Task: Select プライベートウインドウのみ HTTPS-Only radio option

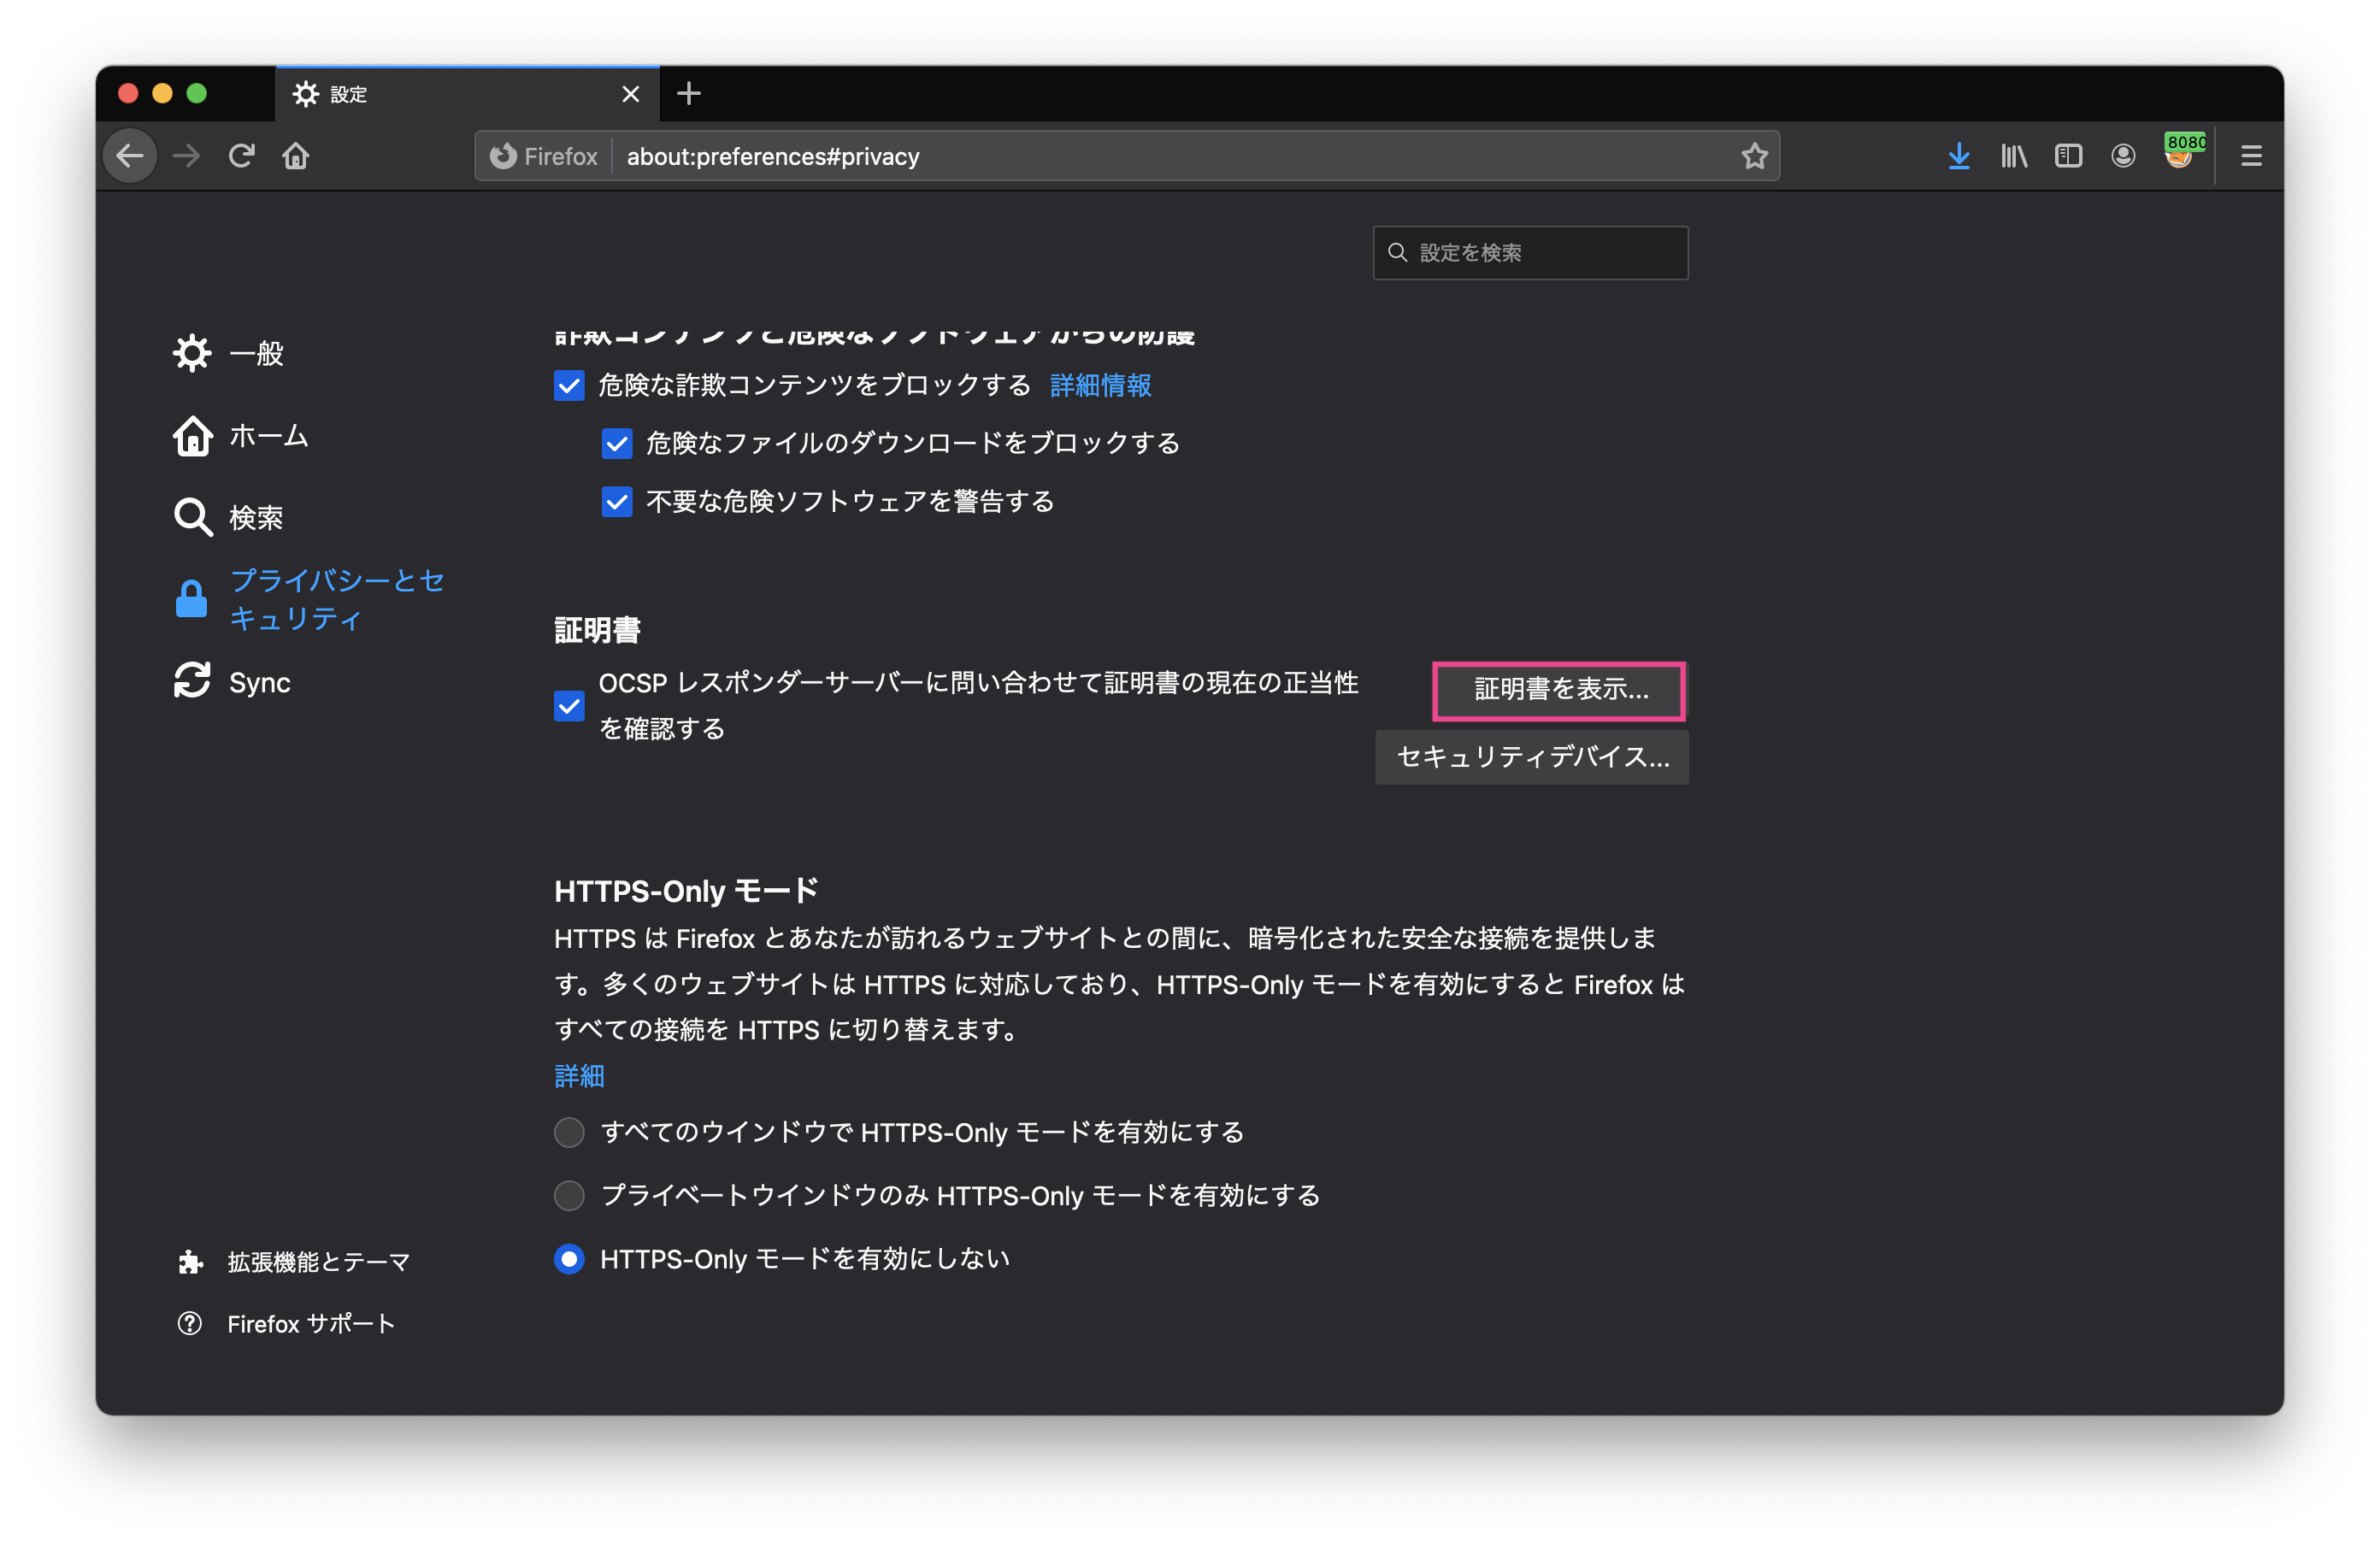Action: (x=569, y=1195)
